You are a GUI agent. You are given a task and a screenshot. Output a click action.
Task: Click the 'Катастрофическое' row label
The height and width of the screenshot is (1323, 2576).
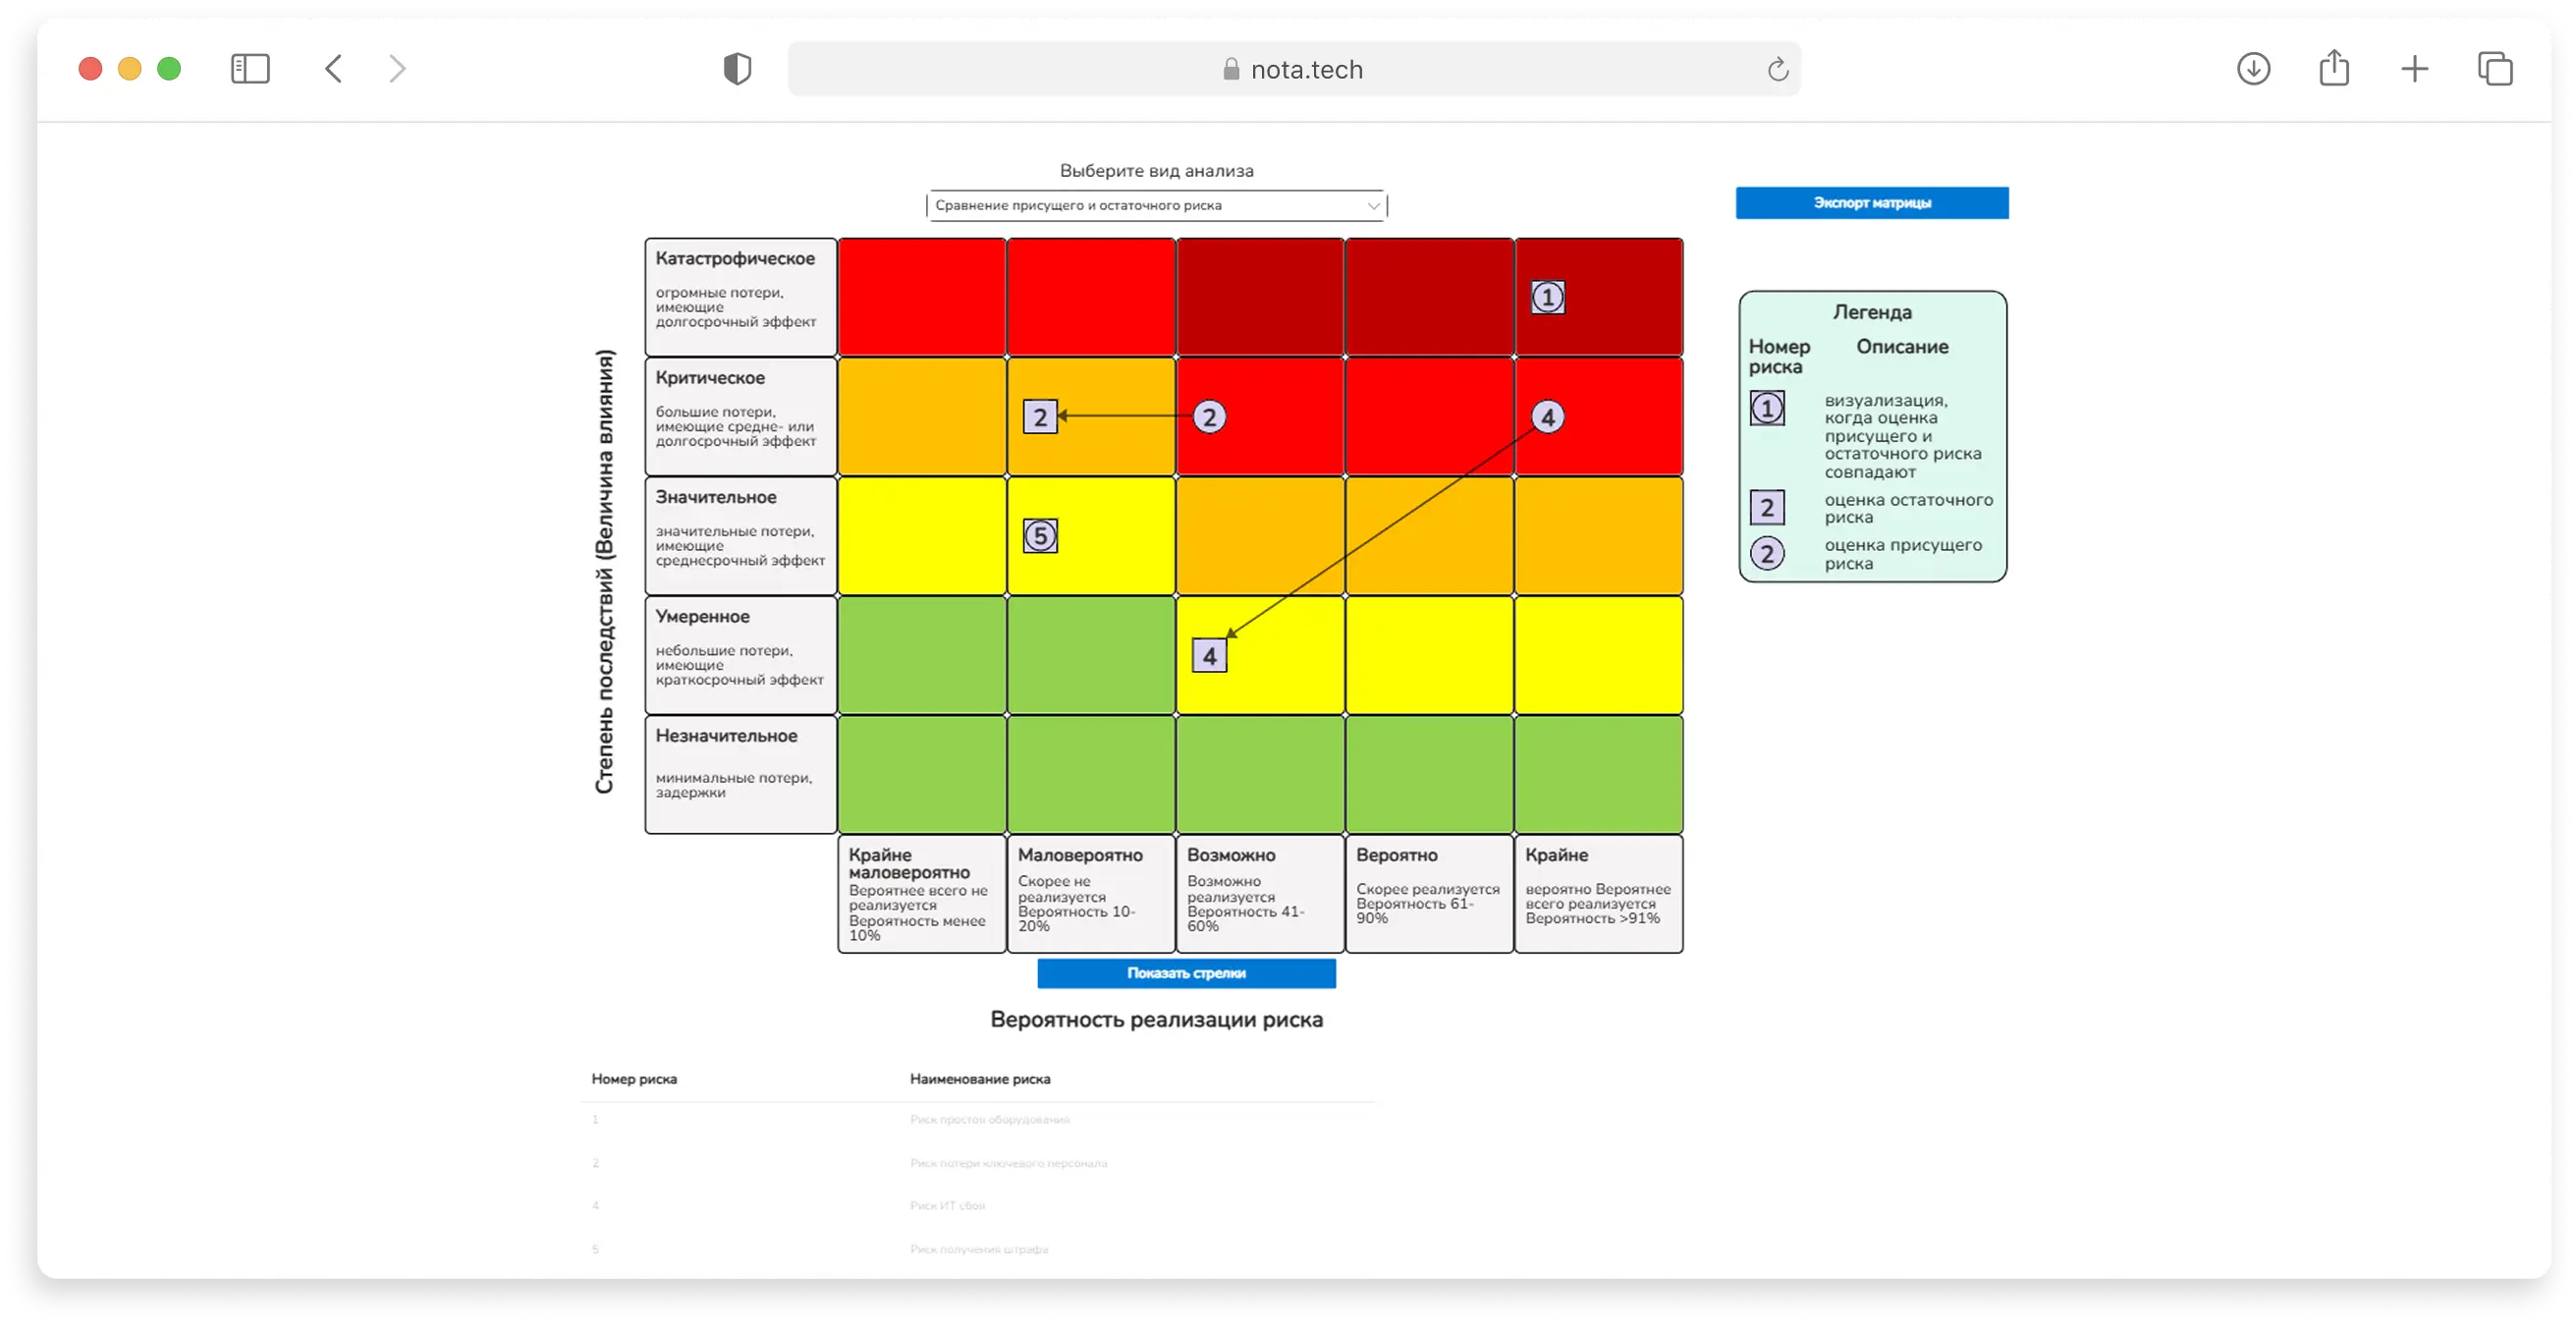[x=735, y=258]
